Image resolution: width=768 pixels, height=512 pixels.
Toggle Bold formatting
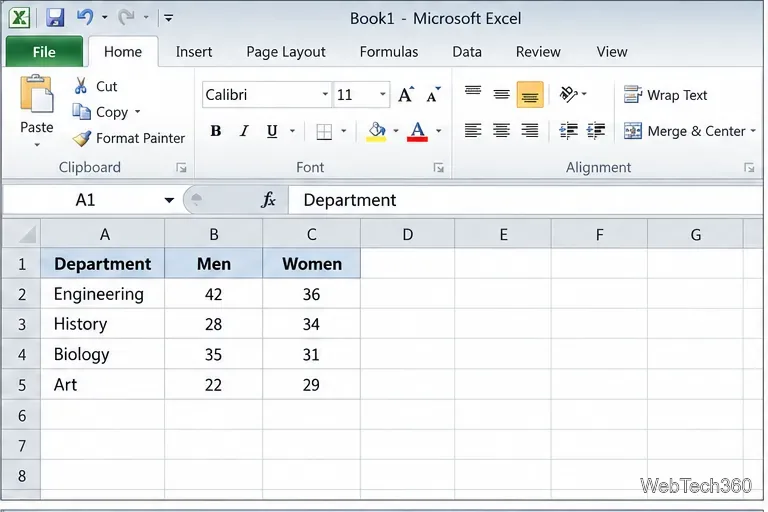pyautogui.click(x=216, y=131)
